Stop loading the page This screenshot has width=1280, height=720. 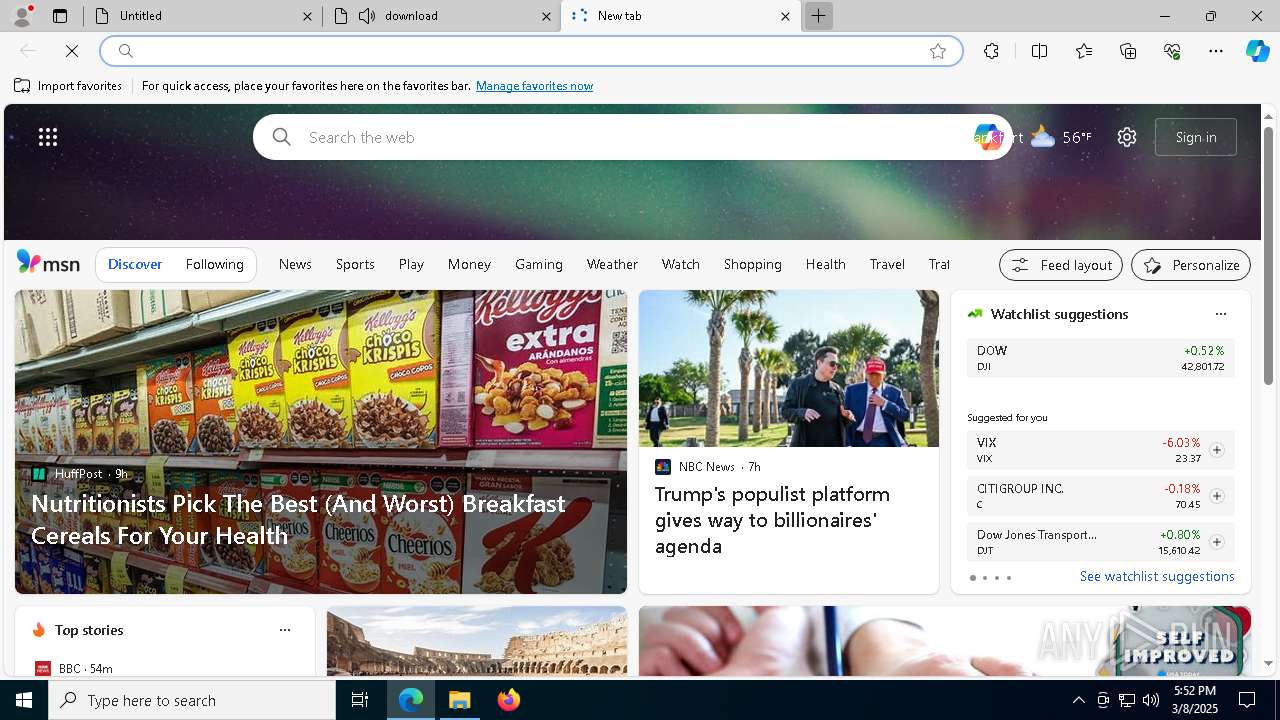pos(72,51)
